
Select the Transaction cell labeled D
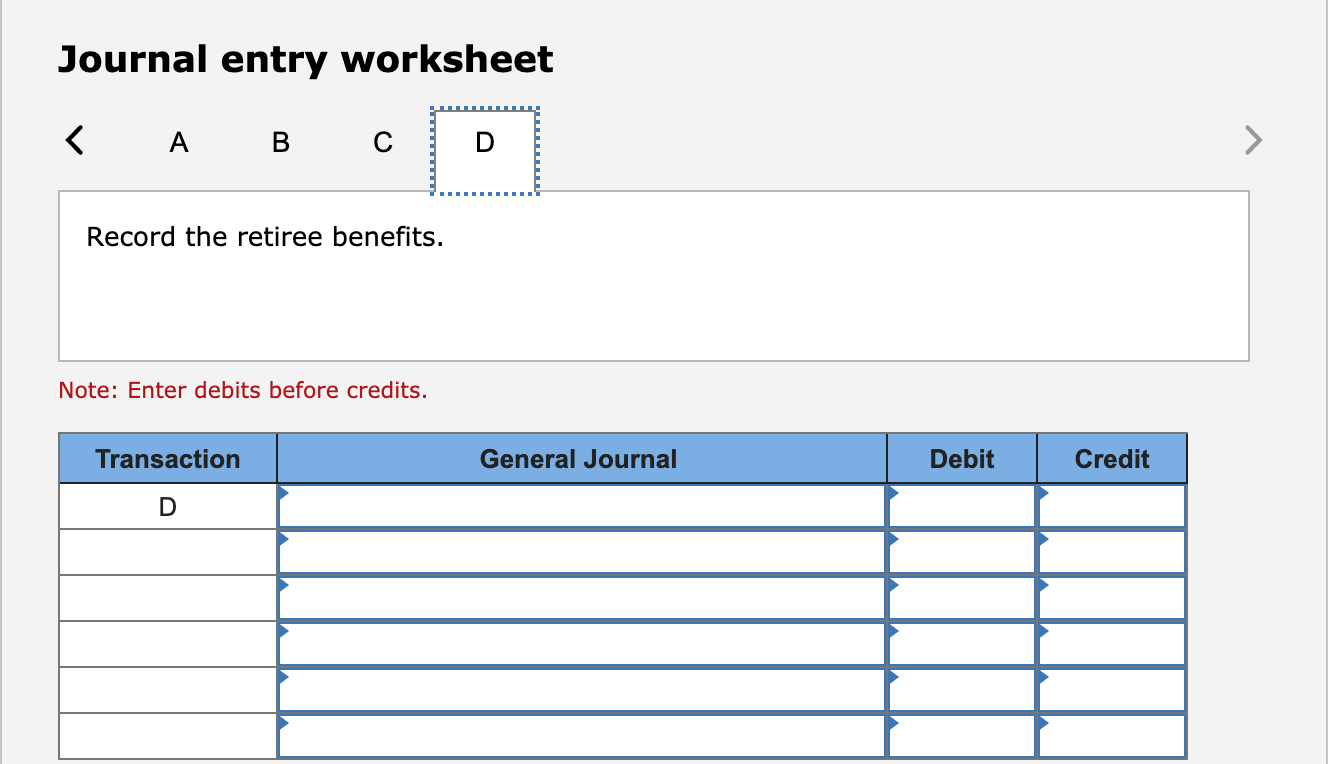(167, 505)
